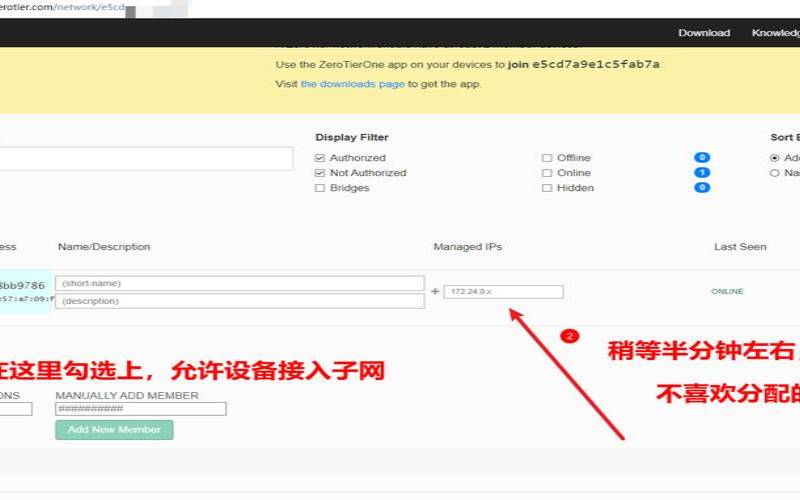Enable the Online filter checkbox
Viewport: 800px width, 500px height.
point(547,173)
